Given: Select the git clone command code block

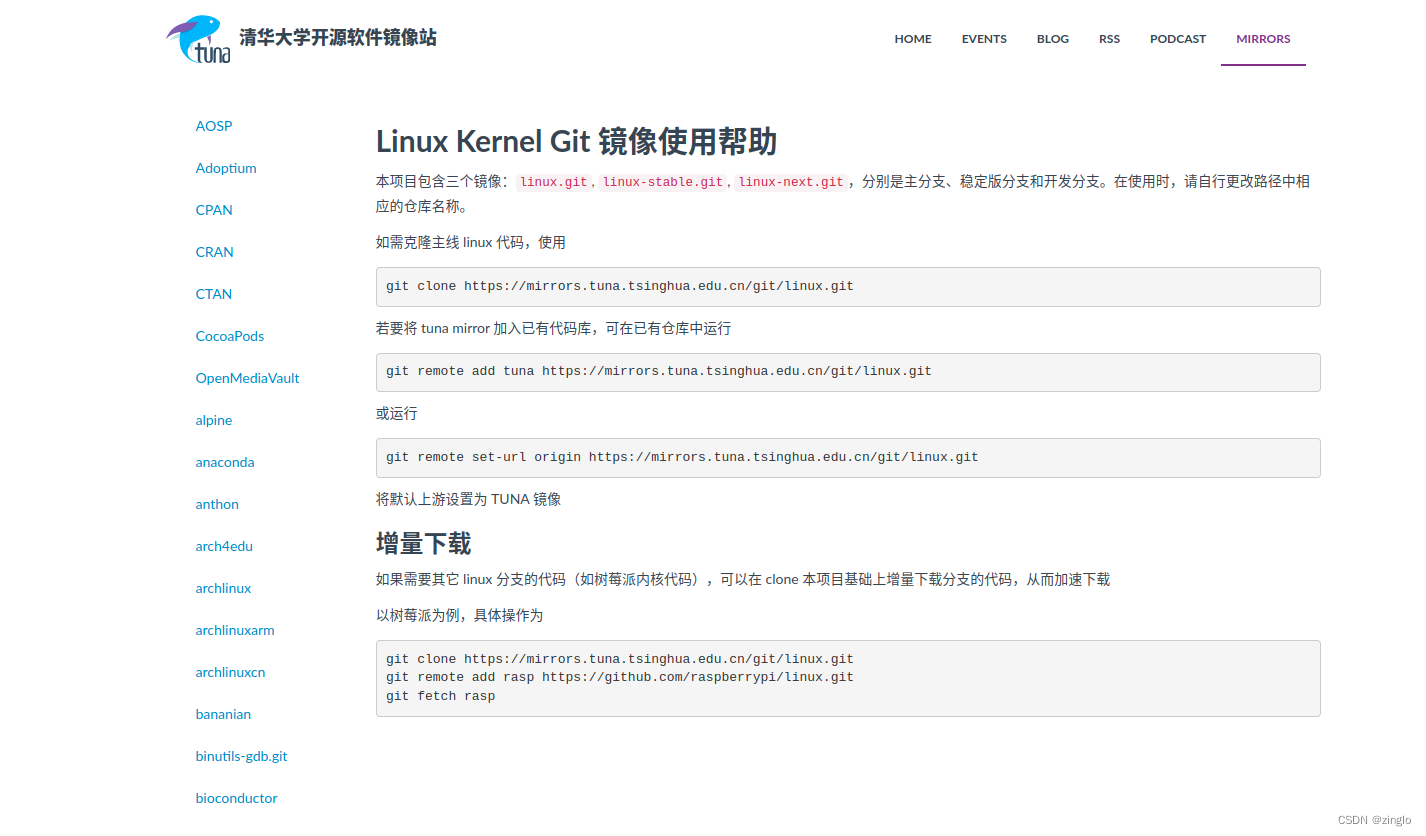Looking at the screenshot, I should [x=848, y=286].
